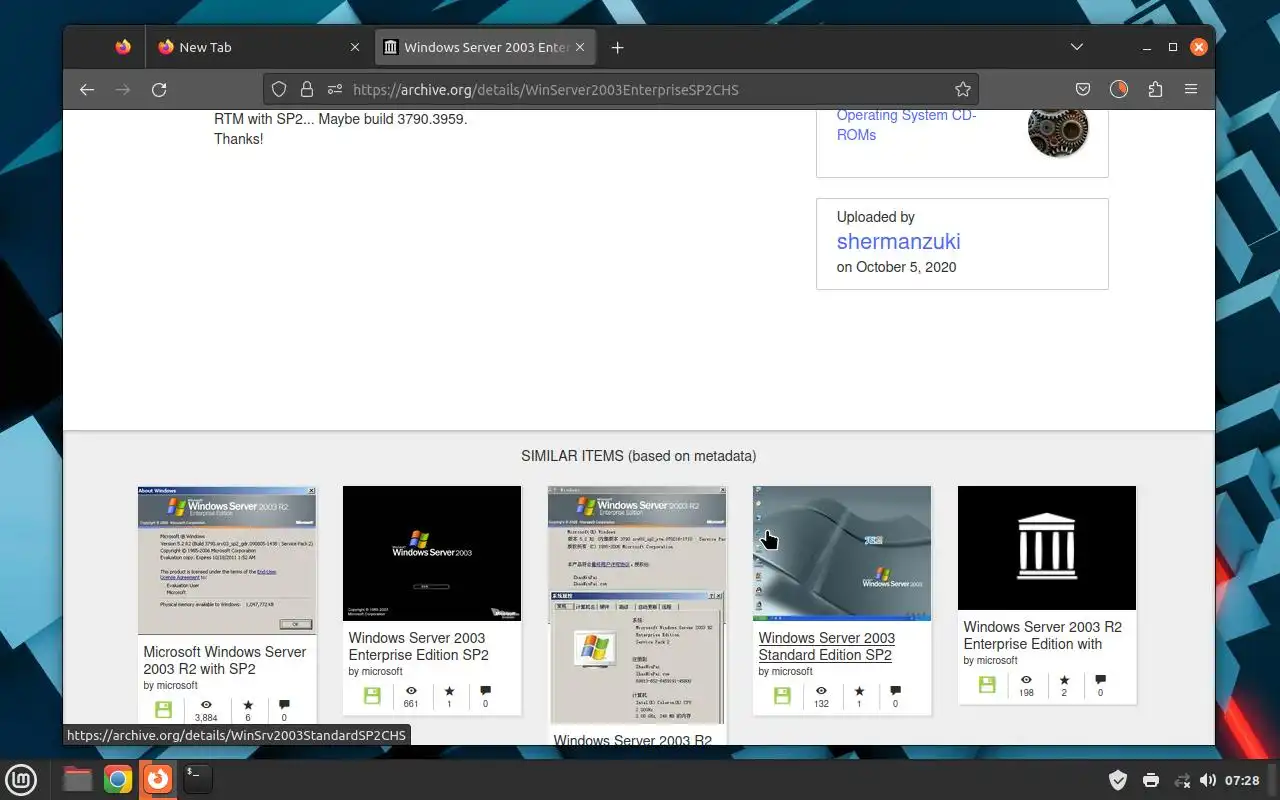Click the About Windows R2 thumbnail
1280x800 pixels.
pos(227,560)
